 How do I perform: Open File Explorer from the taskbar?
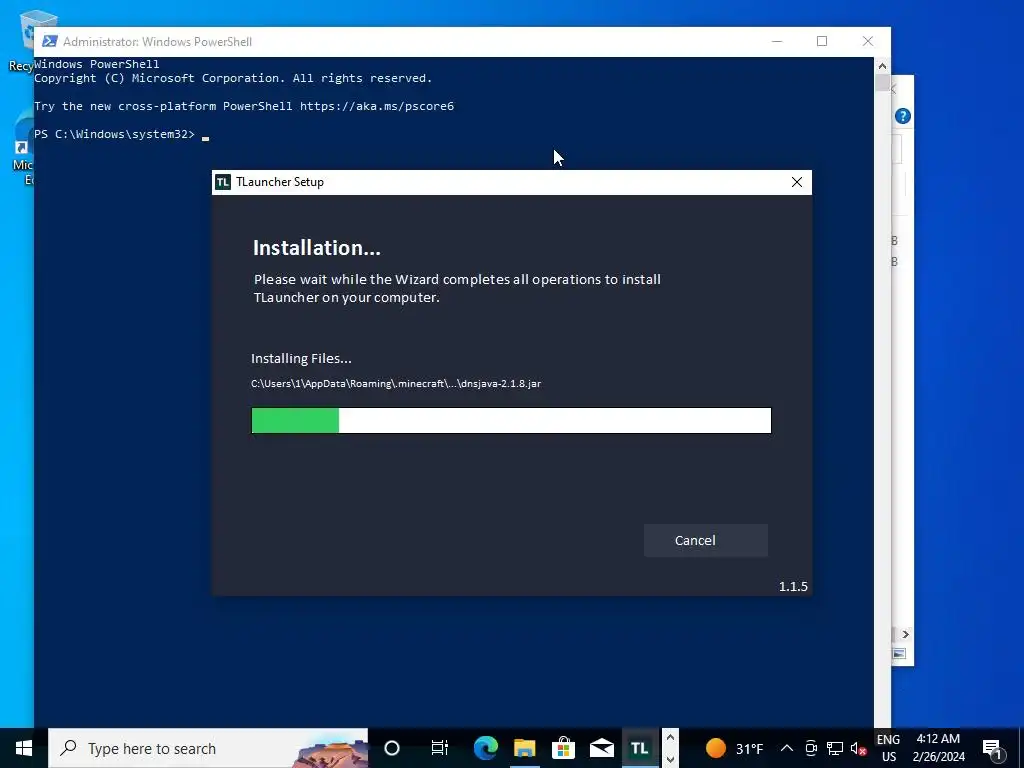[x=524, y=748]
